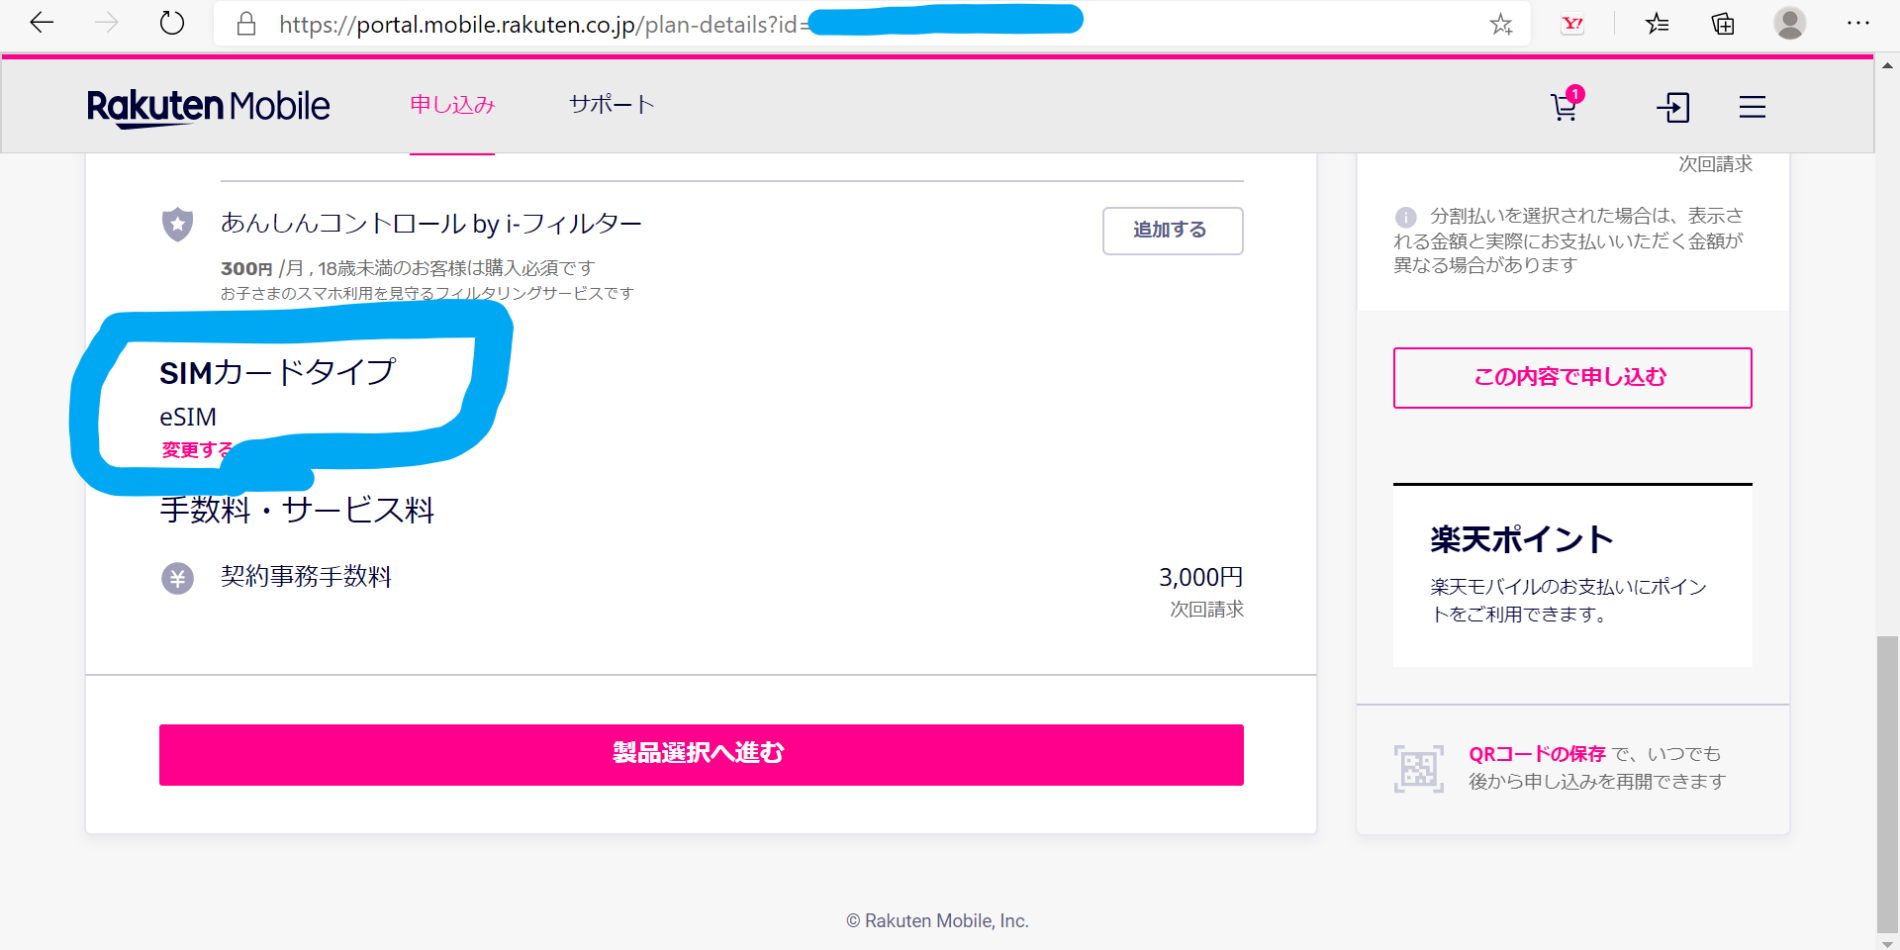Open the favorites list icon

(1657, 24)
